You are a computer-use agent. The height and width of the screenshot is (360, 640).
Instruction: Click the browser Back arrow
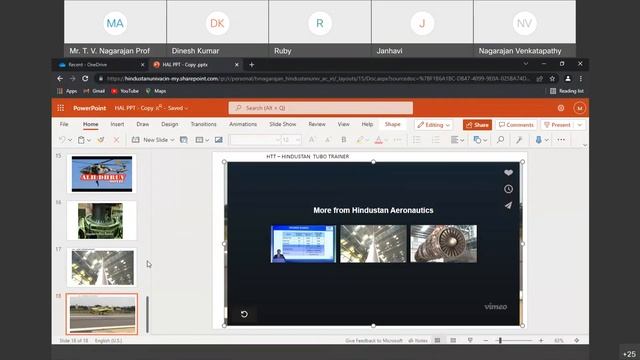click(x=60, y=78)
